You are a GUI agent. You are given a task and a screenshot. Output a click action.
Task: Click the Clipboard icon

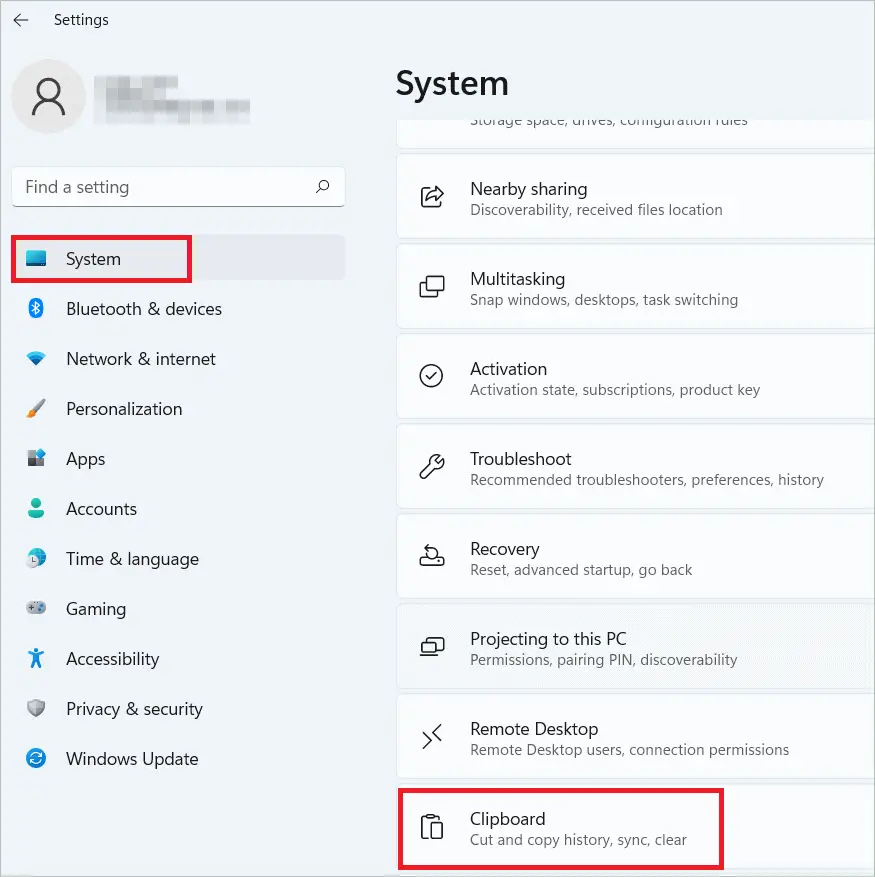point(431,827)
